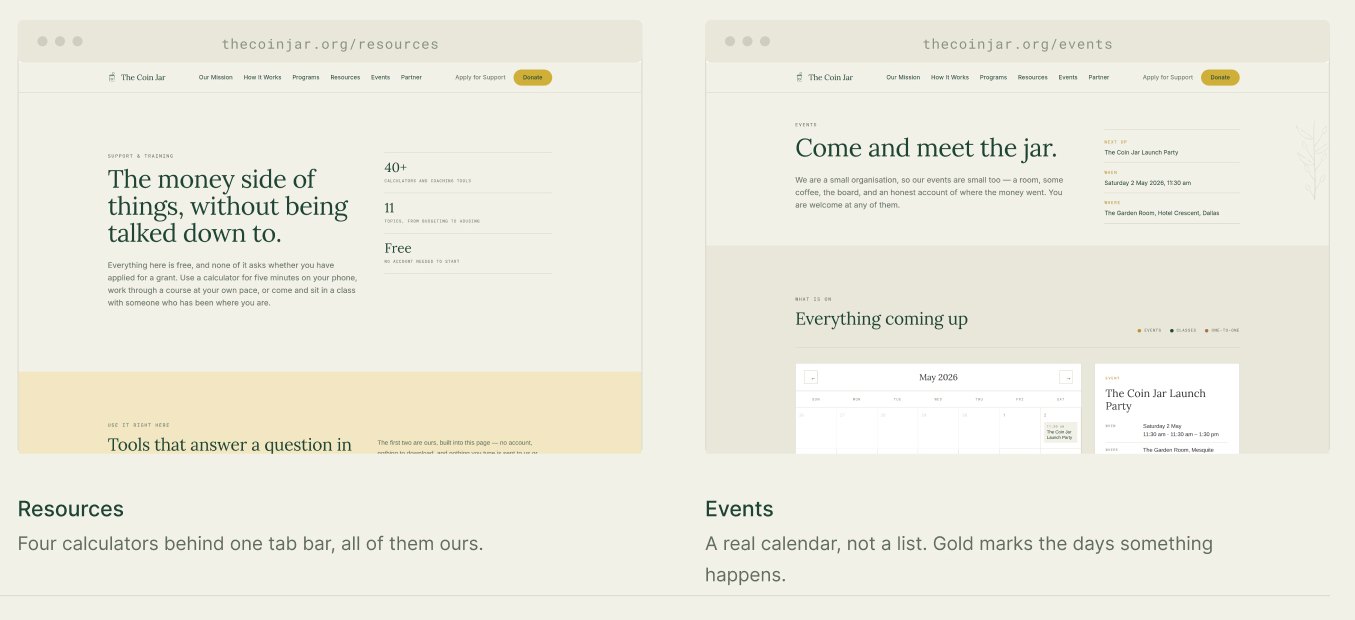Go to next month in the May 2026 calendar
Viewport: 1355px width, 620px height.
[x=1066, y=377]
